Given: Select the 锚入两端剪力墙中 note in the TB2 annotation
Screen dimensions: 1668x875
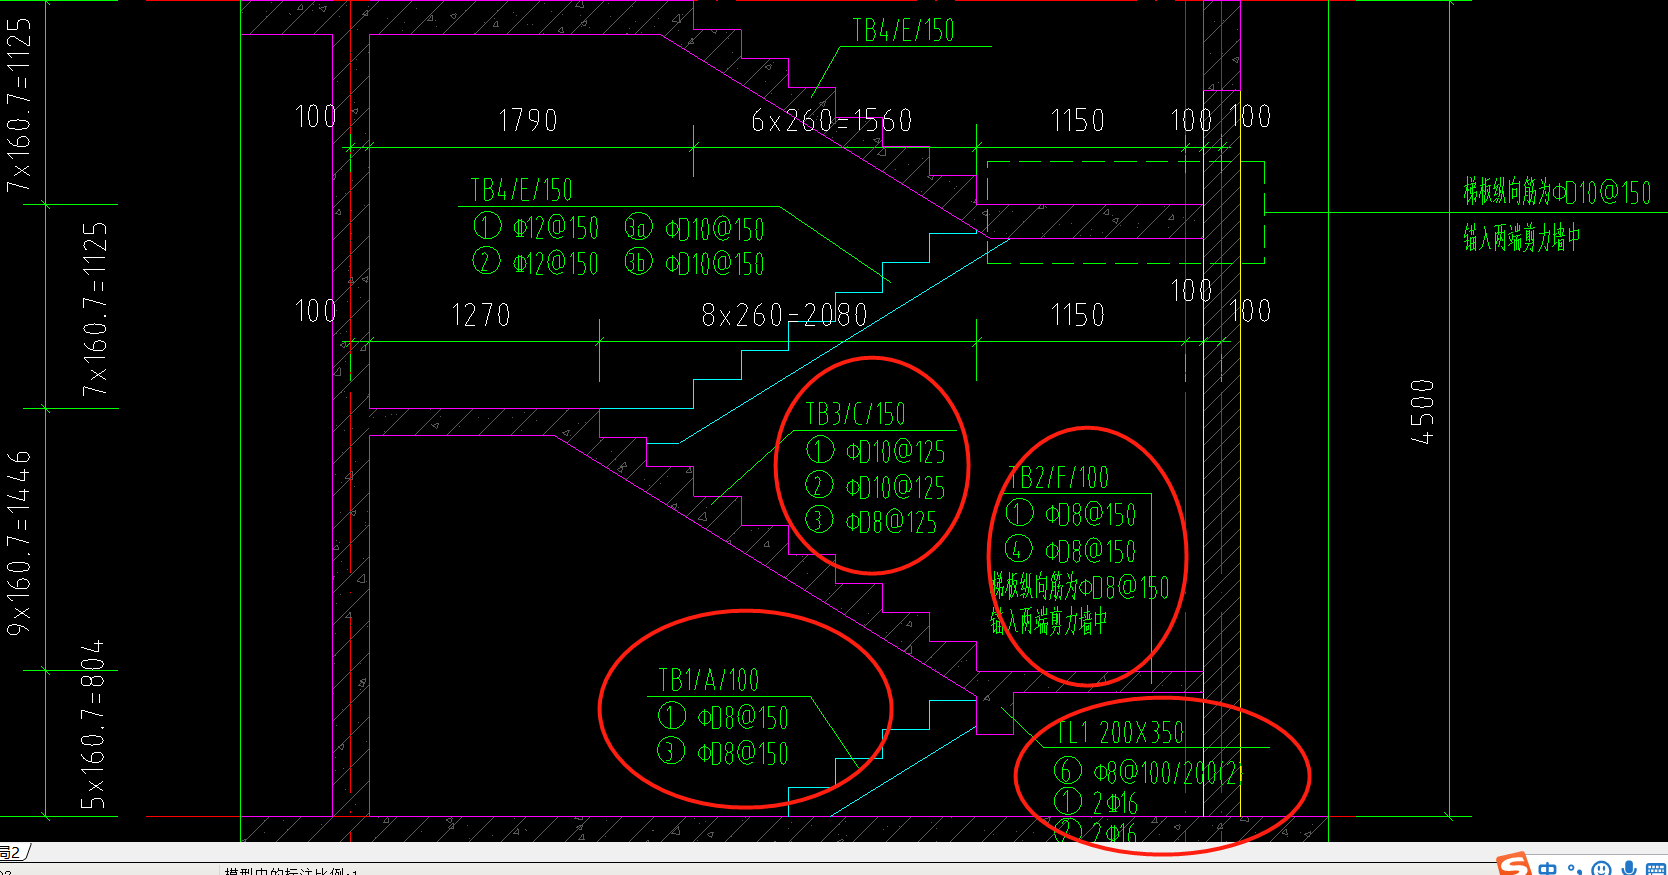Looking at the screenshot, I should coord(1049,622).
